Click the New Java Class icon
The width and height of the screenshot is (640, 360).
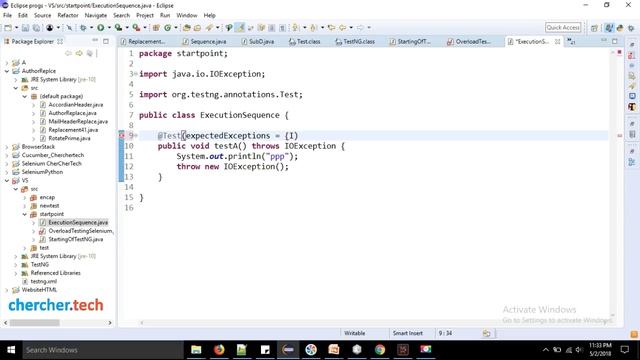[167, 28]
